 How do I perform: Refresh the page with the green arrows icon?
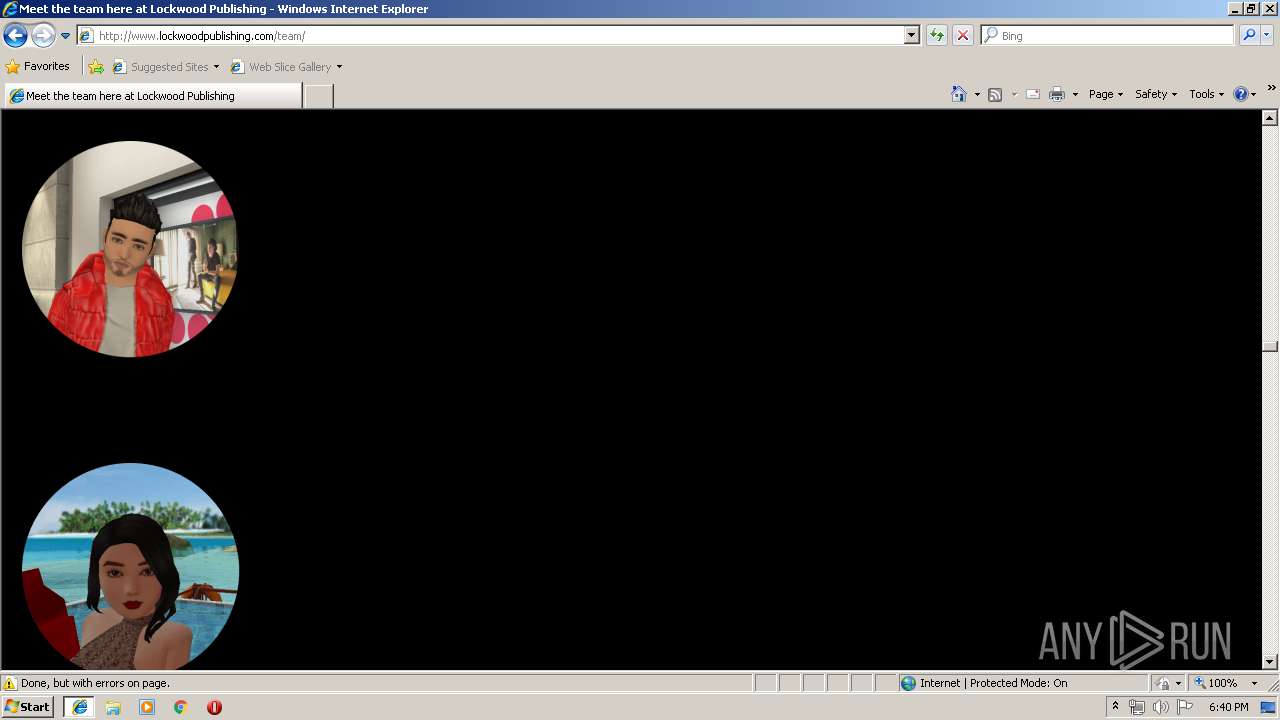point(937,36)
